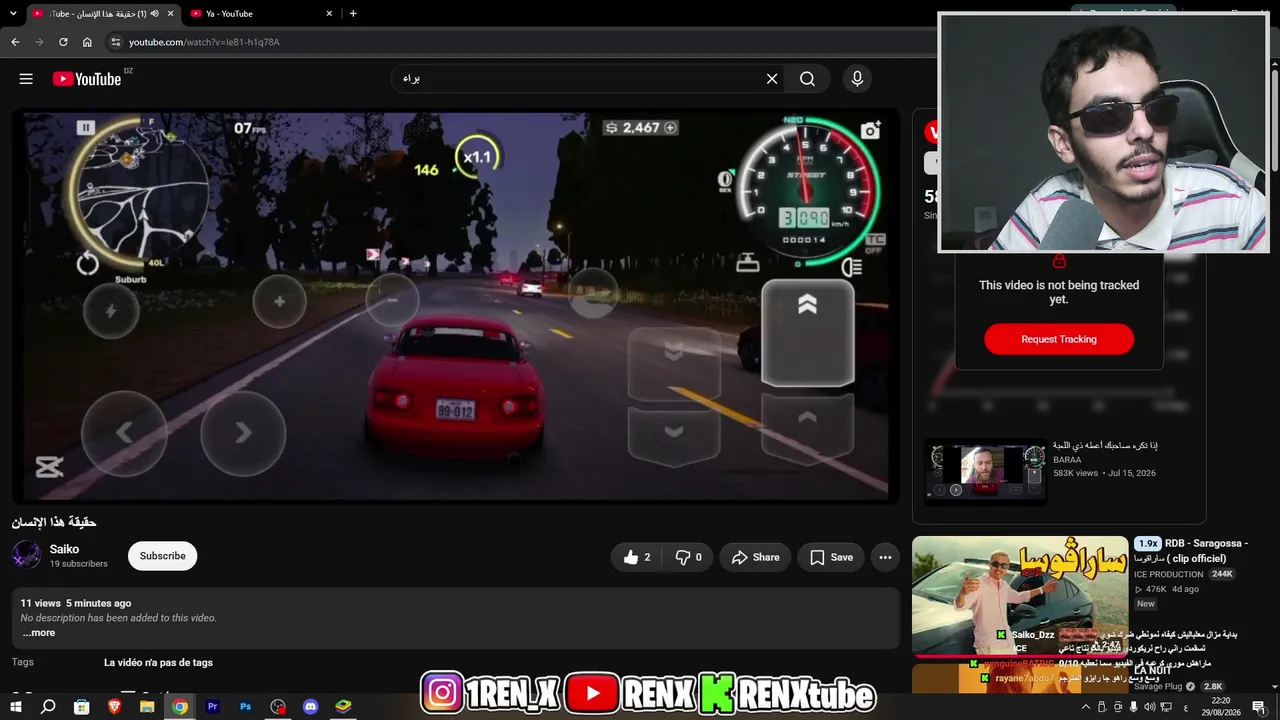The image size is (1280, 720).
Task: Click the microphone icon in system tray
Action: [1133, 707]
